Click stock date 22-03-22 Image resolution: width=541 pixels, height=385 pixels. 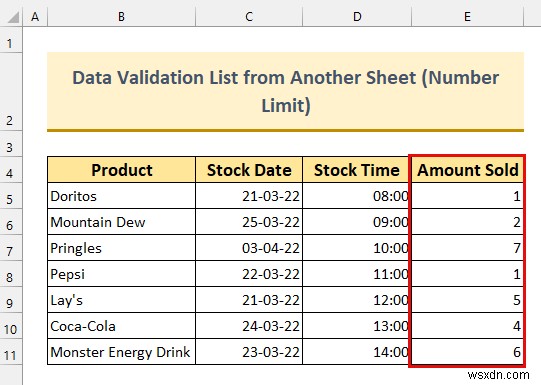[x=249, y=274]
